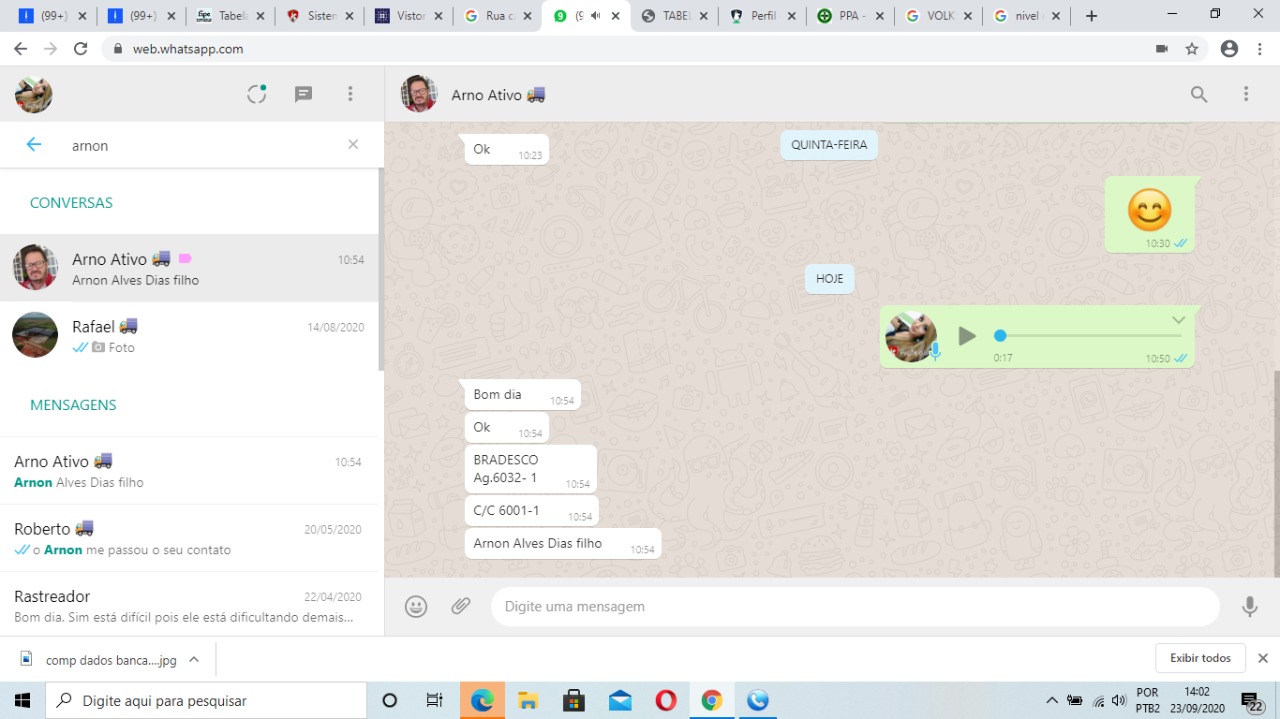This screenshot has height=719, width=1280.
Task: Open the emoji picker
Action: (416, 606)
